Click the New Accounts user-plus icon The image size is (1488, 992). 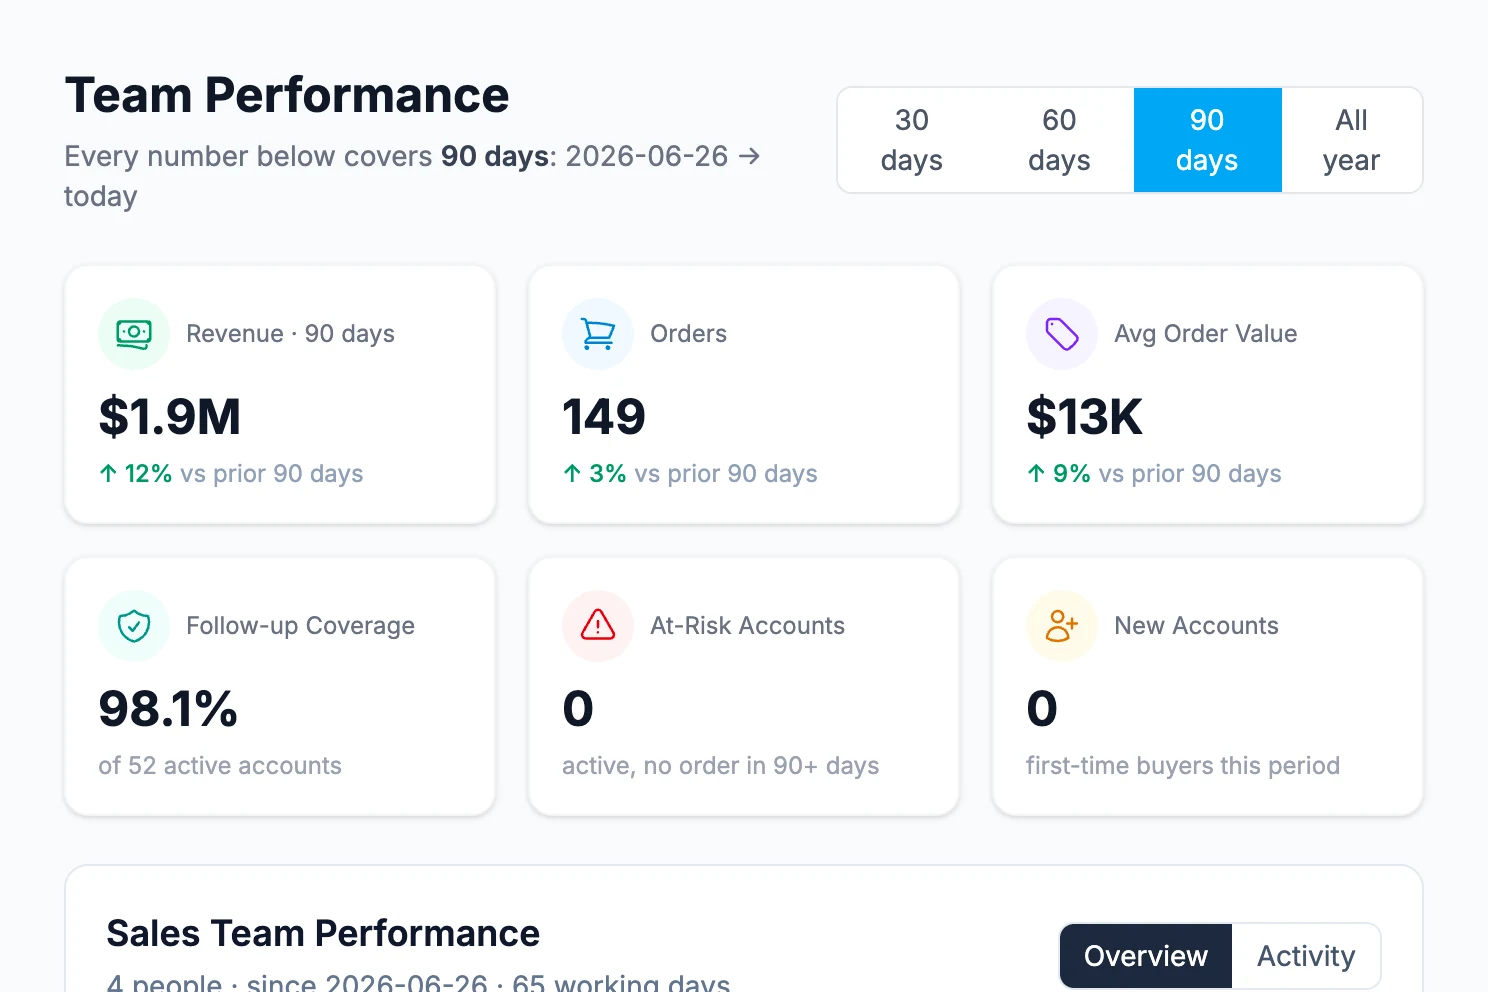tap(1062, 626)
